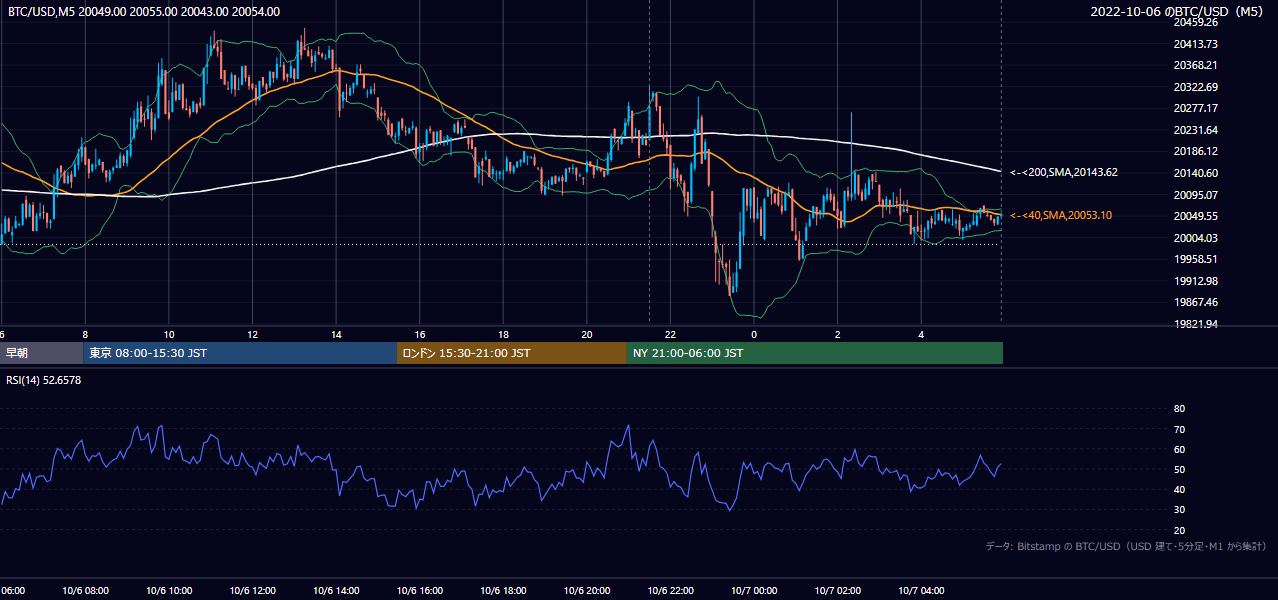
Task: Click the 10/7 00:00 time label
Action: pyautogui.click(x=753, y=591)
